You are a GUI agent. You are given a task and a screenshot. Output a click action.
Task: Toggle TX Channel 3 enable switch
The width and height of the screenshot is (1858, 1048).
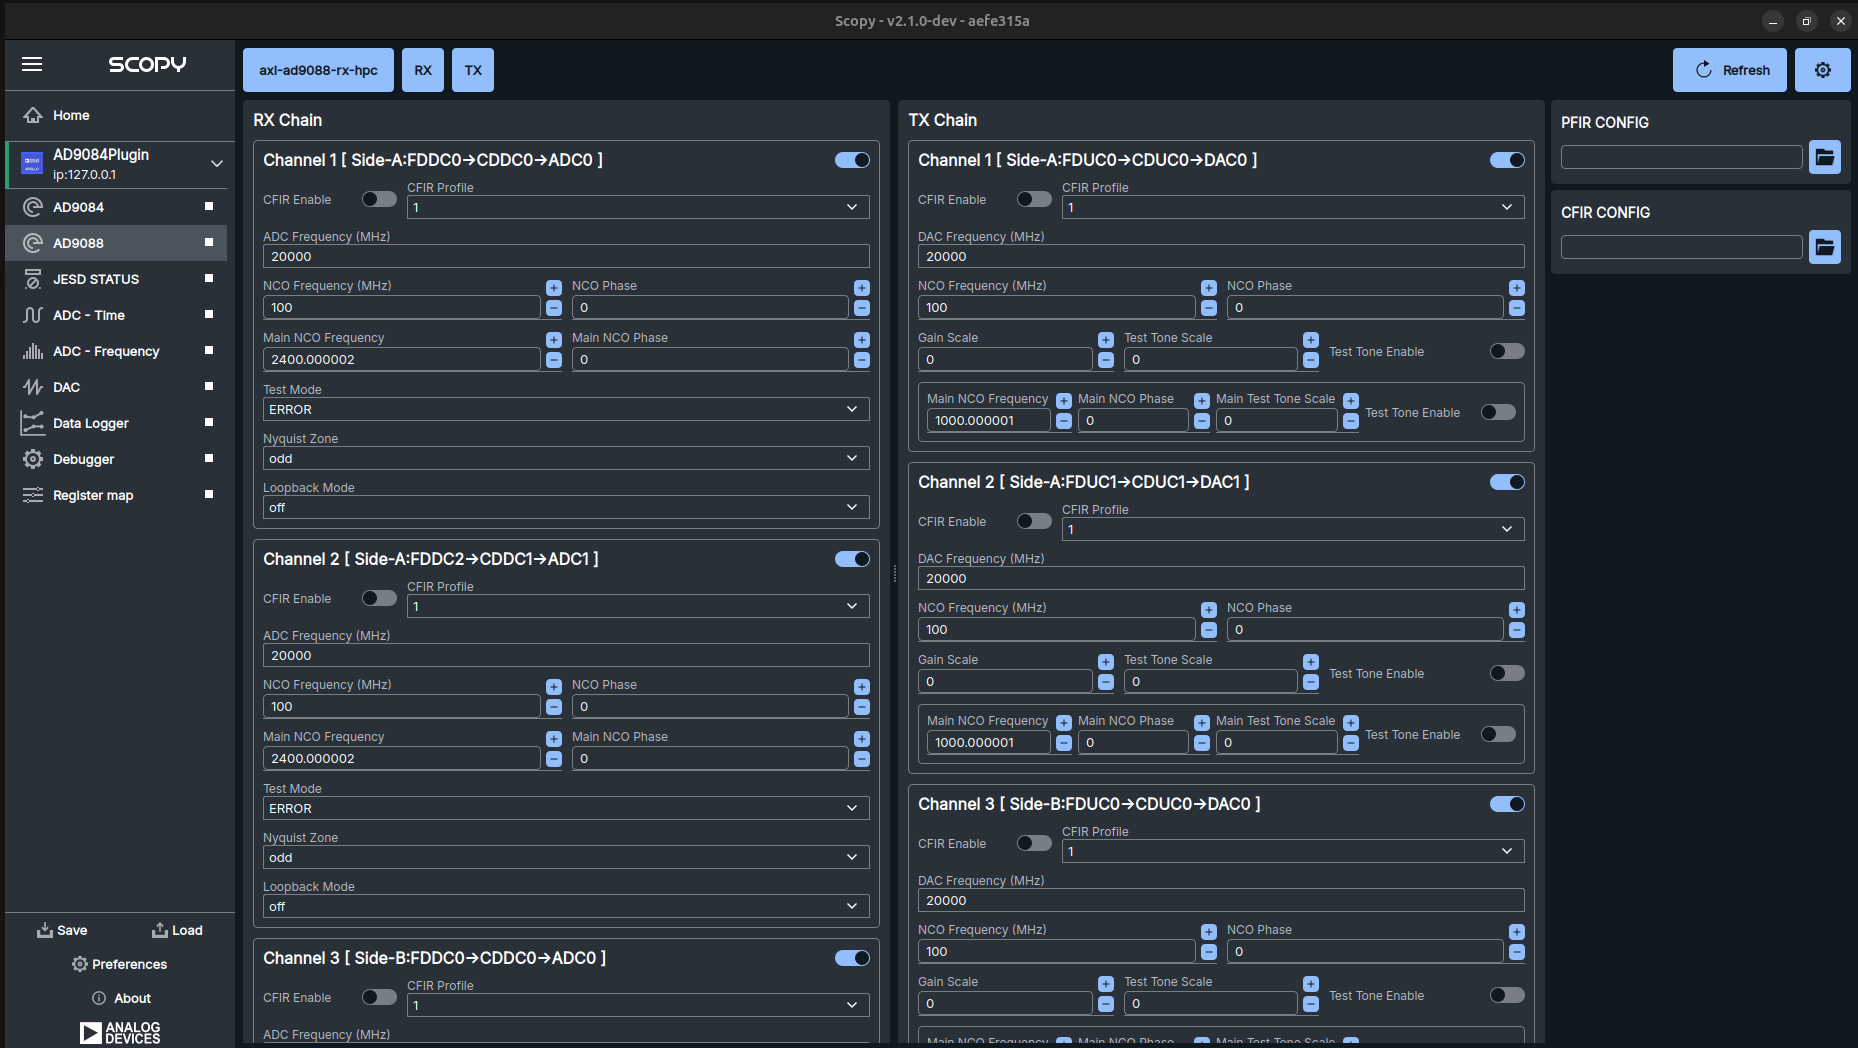[x=1507, y=804]
